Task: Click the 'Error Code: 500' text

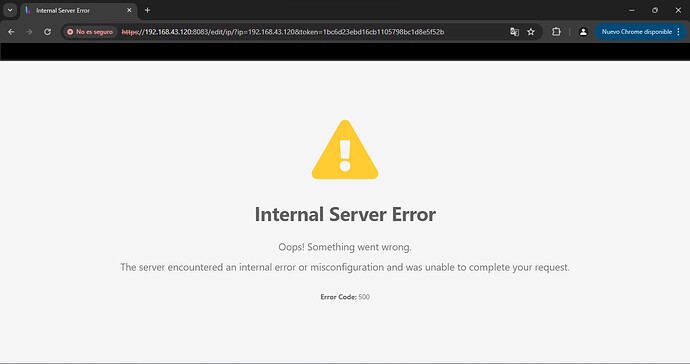Action: 345,297
